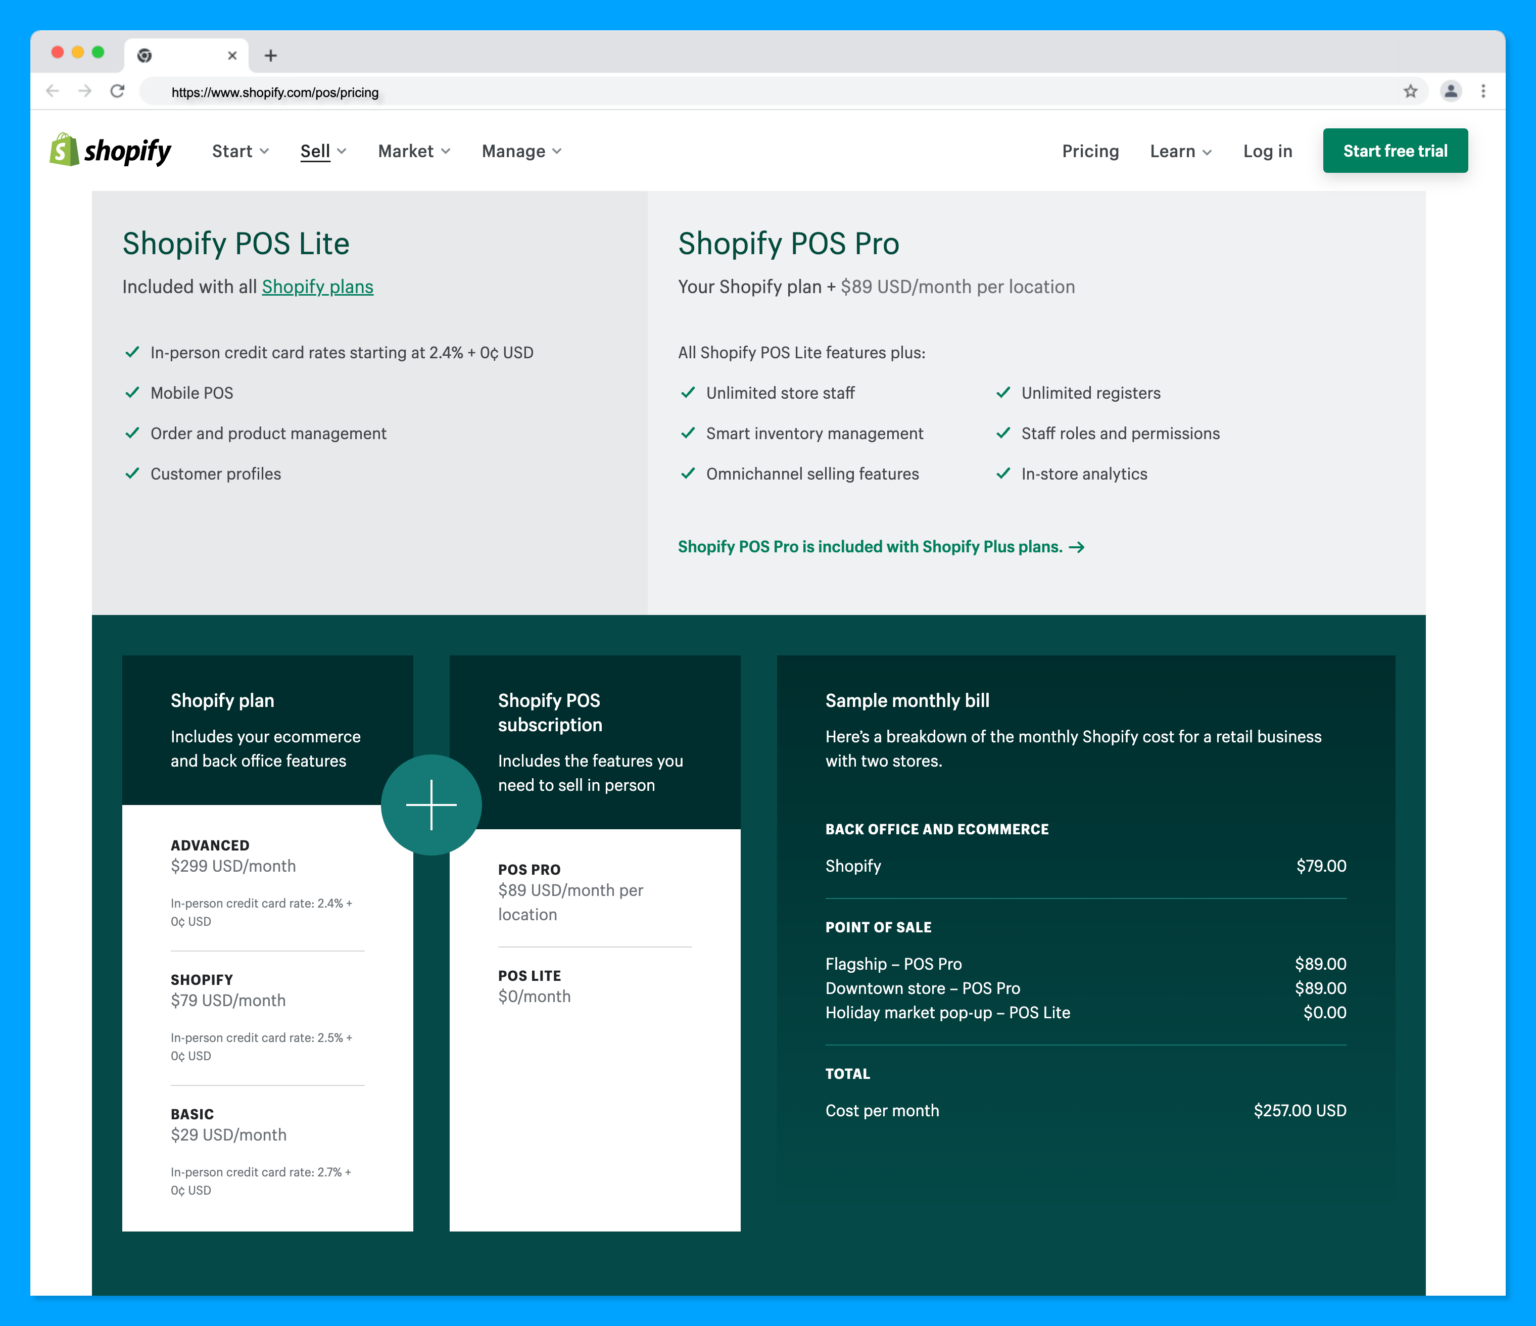Reload the page
Viewport: 1536px width, 1326px height.
click(117, 91)
